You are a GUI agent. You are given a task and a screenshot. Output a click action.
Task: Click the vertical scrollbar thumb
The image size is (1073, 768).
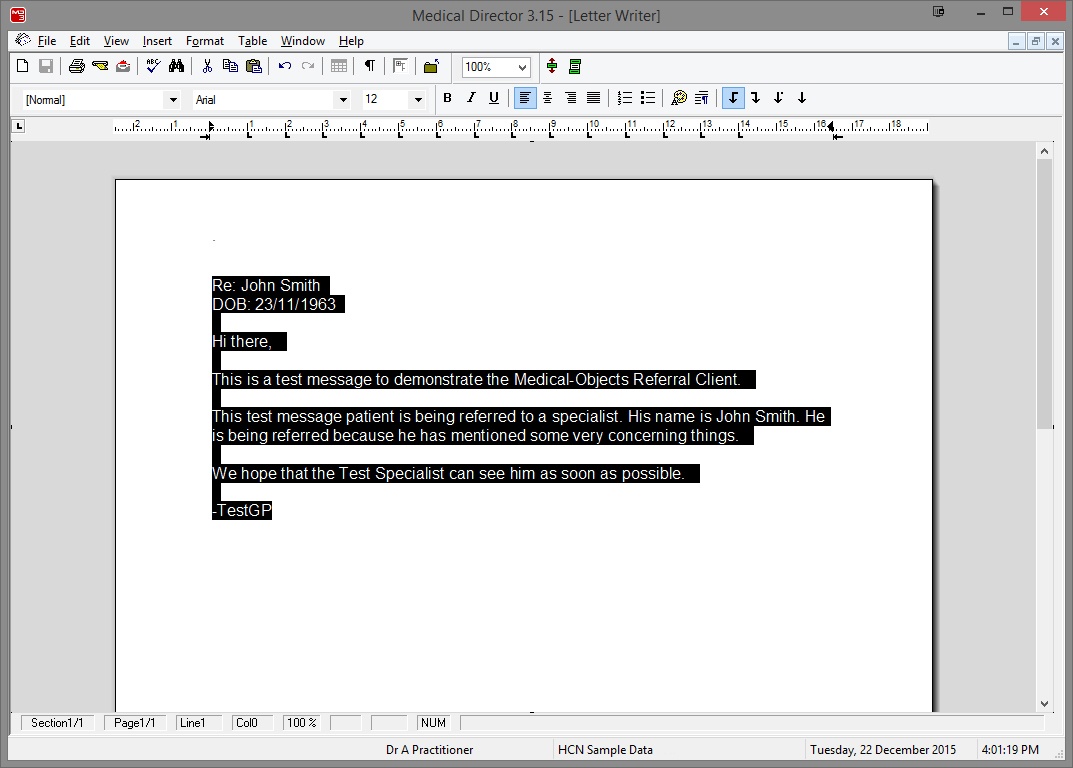click(x=1044, y=294)
